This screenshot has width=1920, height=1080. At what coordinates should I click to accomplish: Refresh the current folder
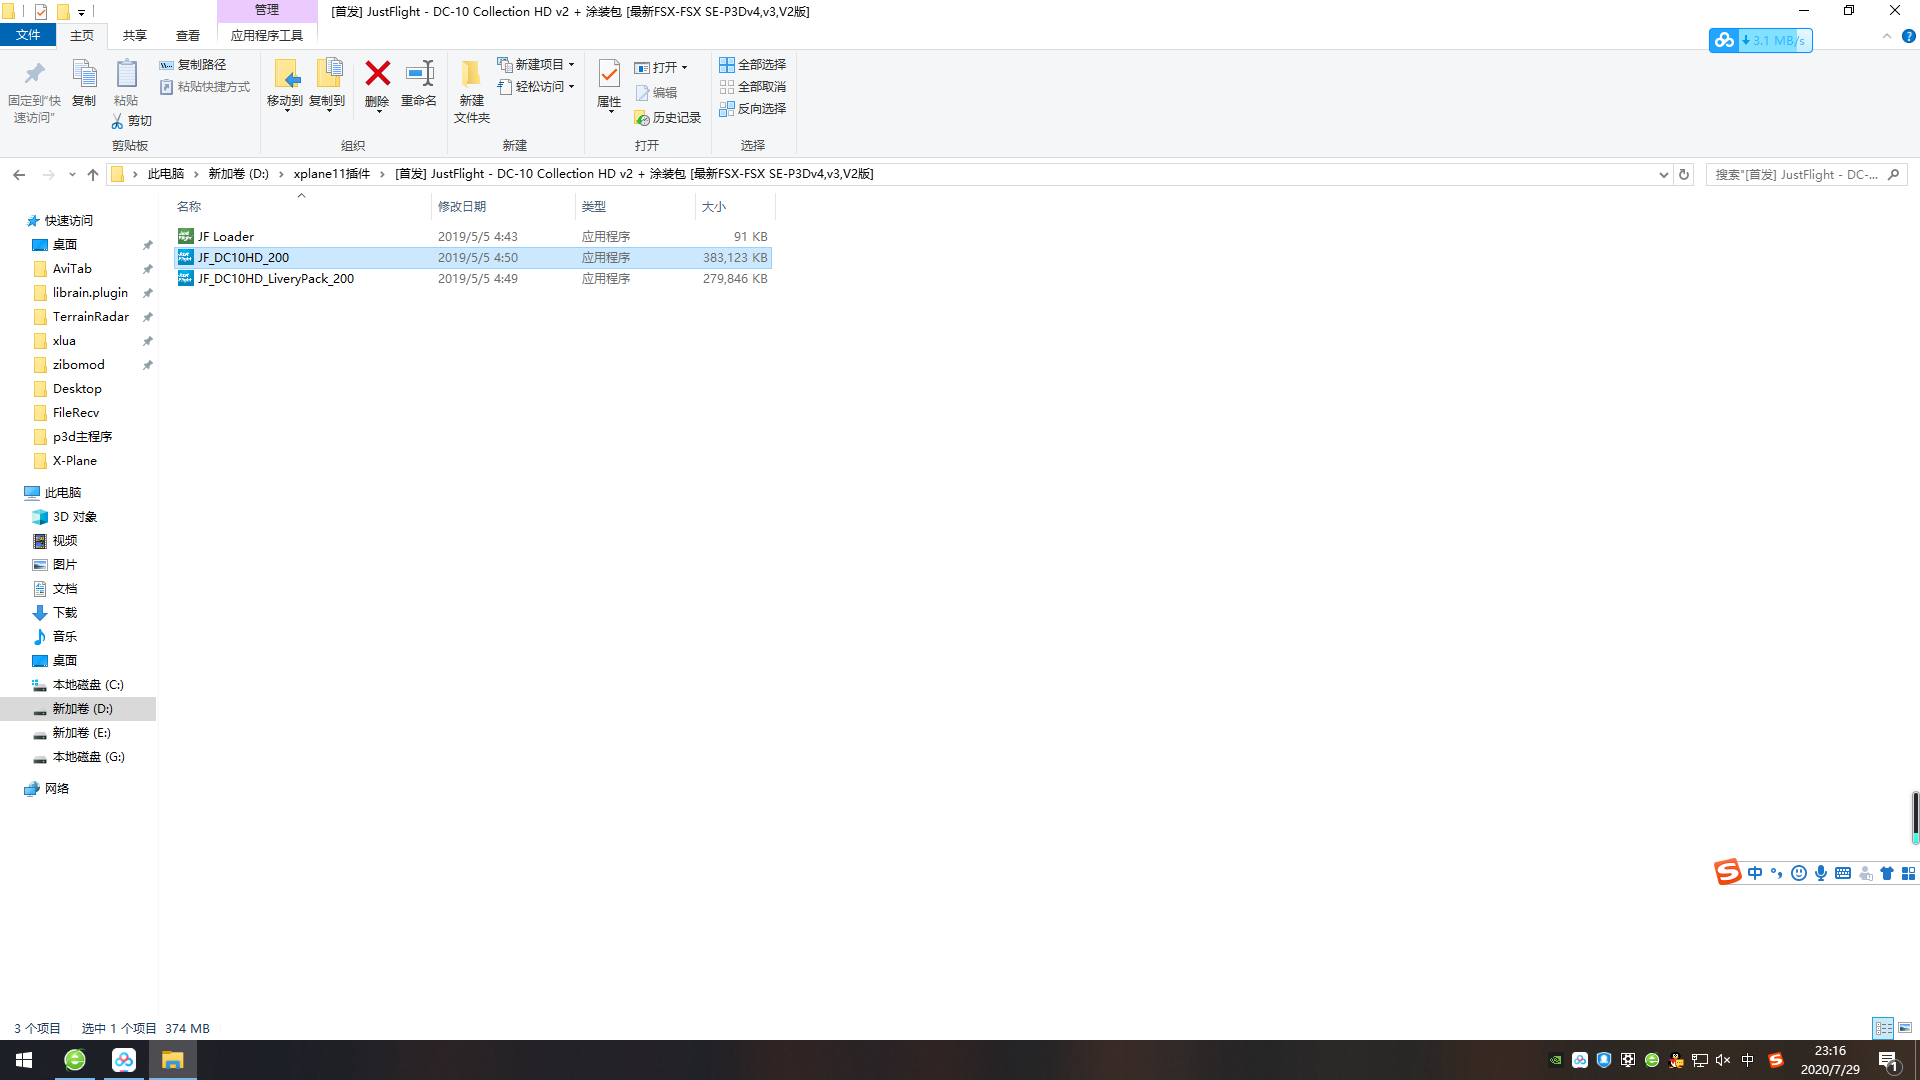coord(1684,174)
